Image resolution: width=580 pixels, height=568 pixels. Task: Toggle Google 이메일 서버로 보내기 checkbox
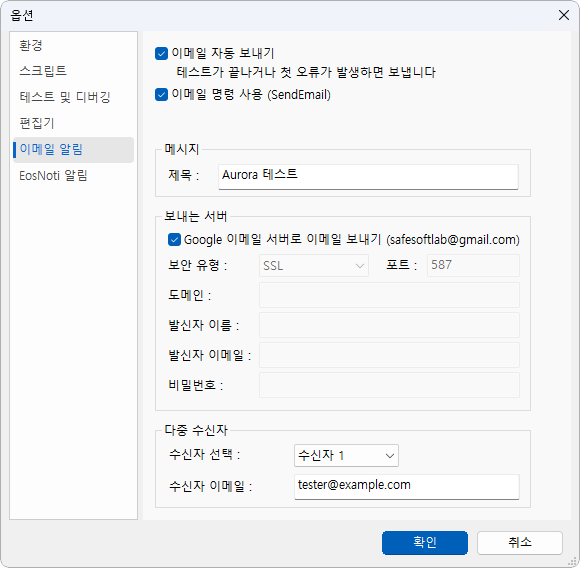pyautogui.click(x=174, y=240)
